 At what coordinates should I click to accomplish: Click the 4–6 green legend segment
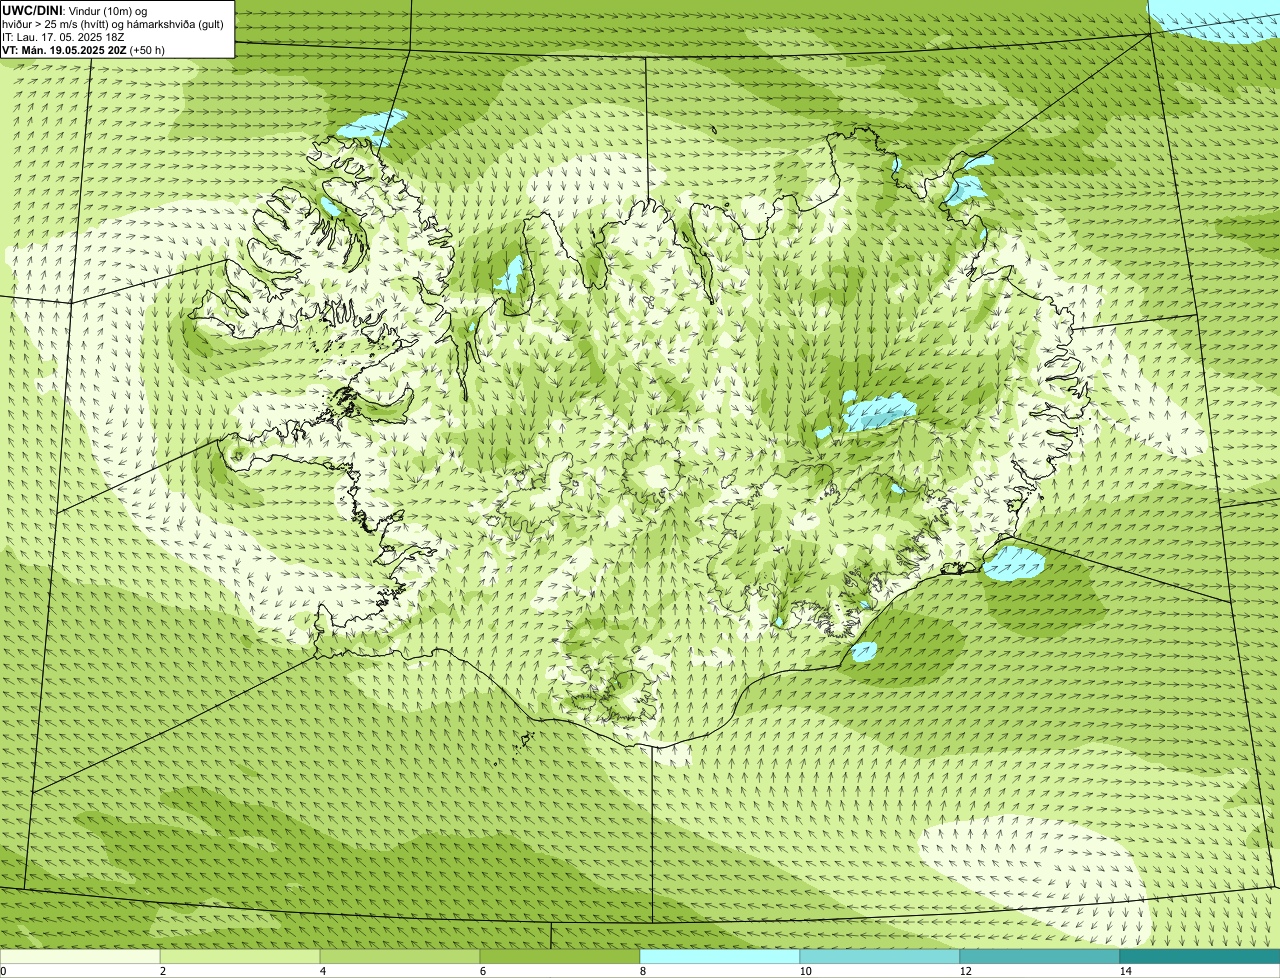(x=400, y=956)
